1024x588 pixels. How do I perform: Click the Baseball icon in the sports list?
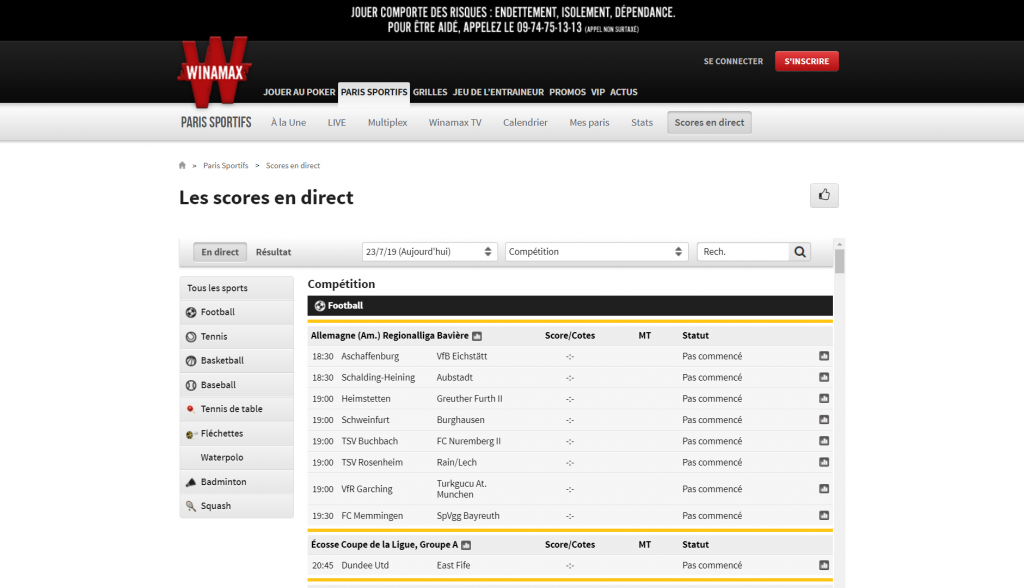pos(191,384)
